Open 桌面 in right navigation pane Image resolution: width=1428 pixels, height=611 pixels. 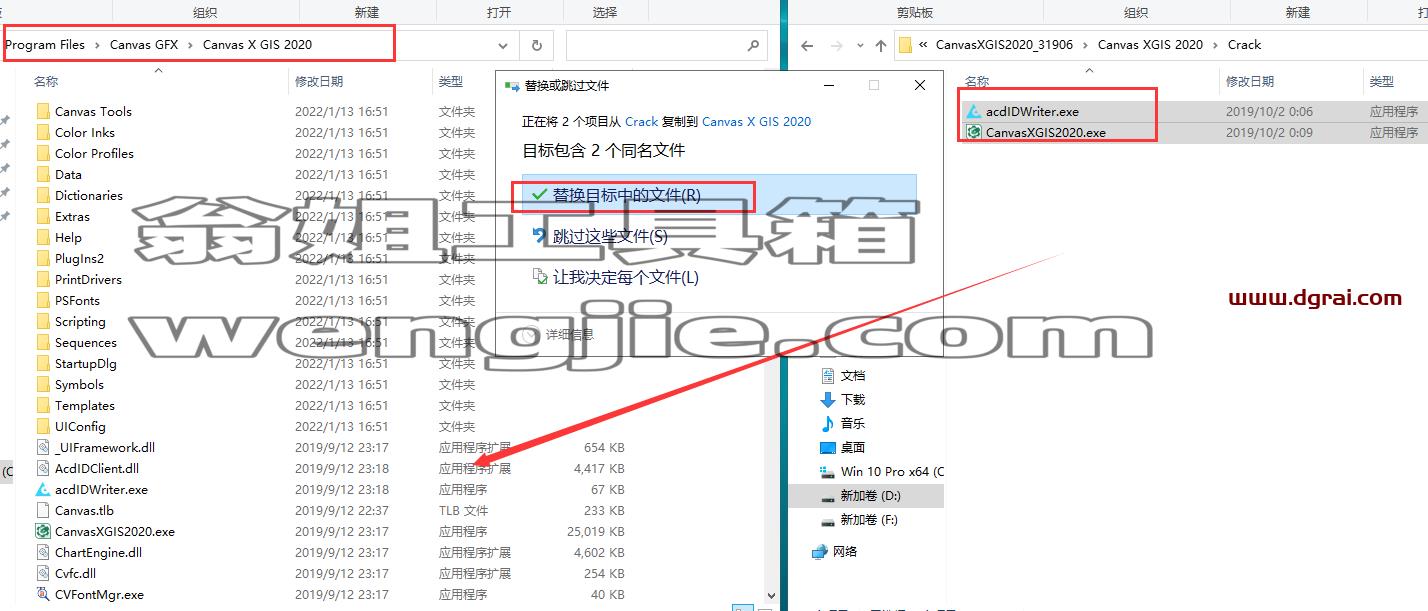click(853, 447)
